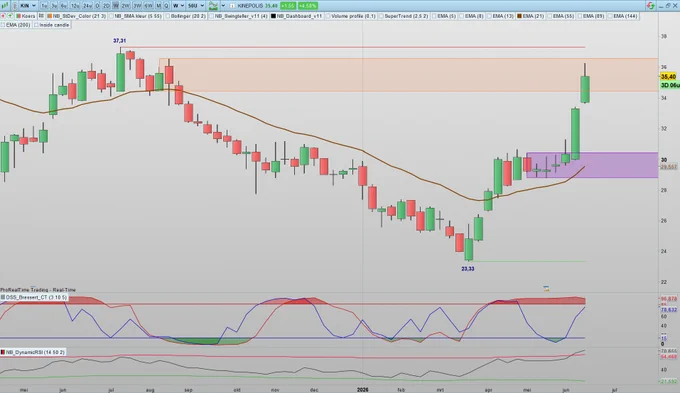Click the brown EMA (21) color swatch
Viewport: 680px width, 393px height.
(x=519, y=16)
